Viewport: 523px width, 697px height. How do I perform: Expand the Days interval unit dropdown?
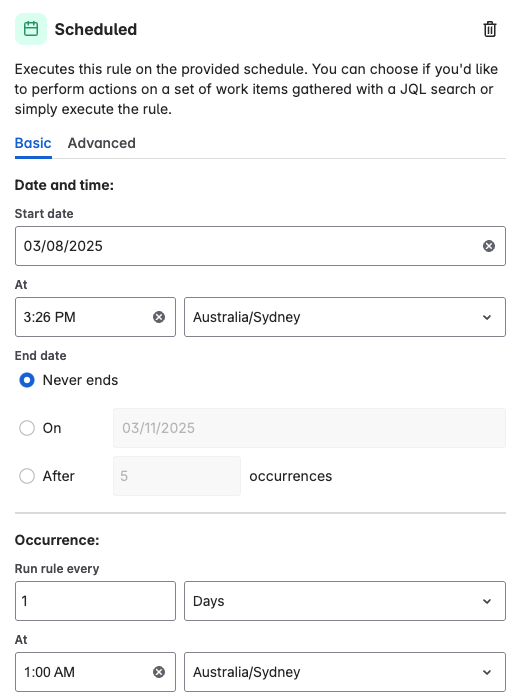(345, 601)
